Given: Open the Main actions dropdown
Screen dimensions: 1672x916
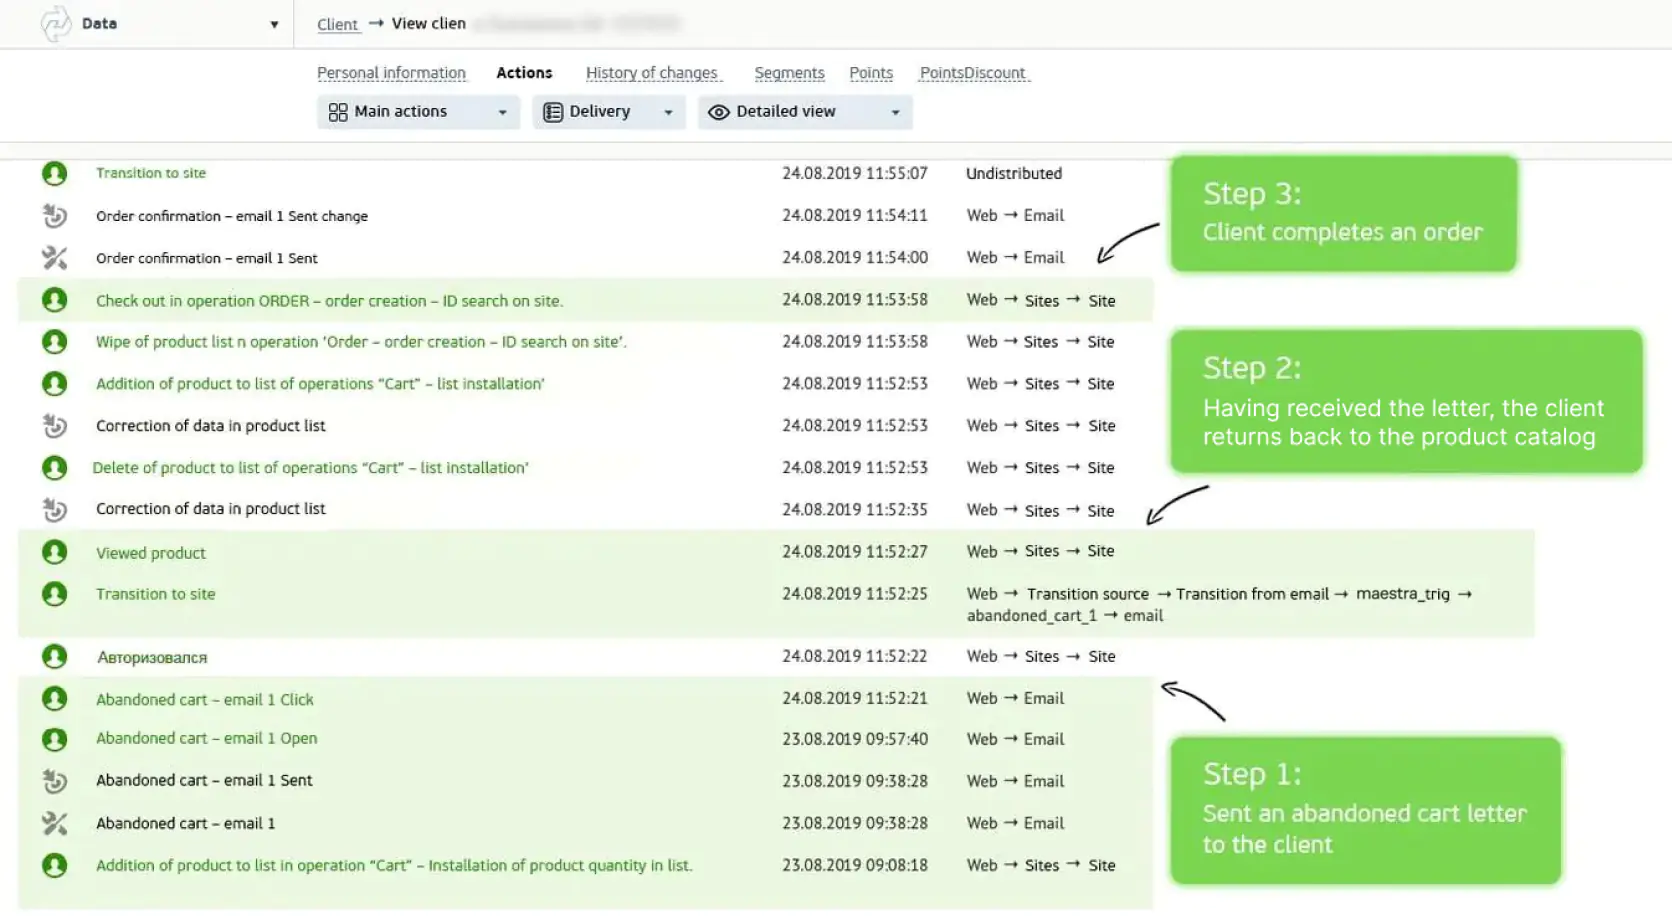Looking at the screenshot, I should click(x=418, y=112).
